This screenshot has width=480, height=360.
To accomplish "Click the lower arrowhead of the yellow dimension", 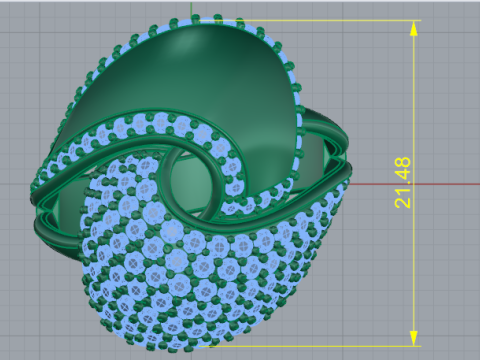I will (x=414, y=338).
